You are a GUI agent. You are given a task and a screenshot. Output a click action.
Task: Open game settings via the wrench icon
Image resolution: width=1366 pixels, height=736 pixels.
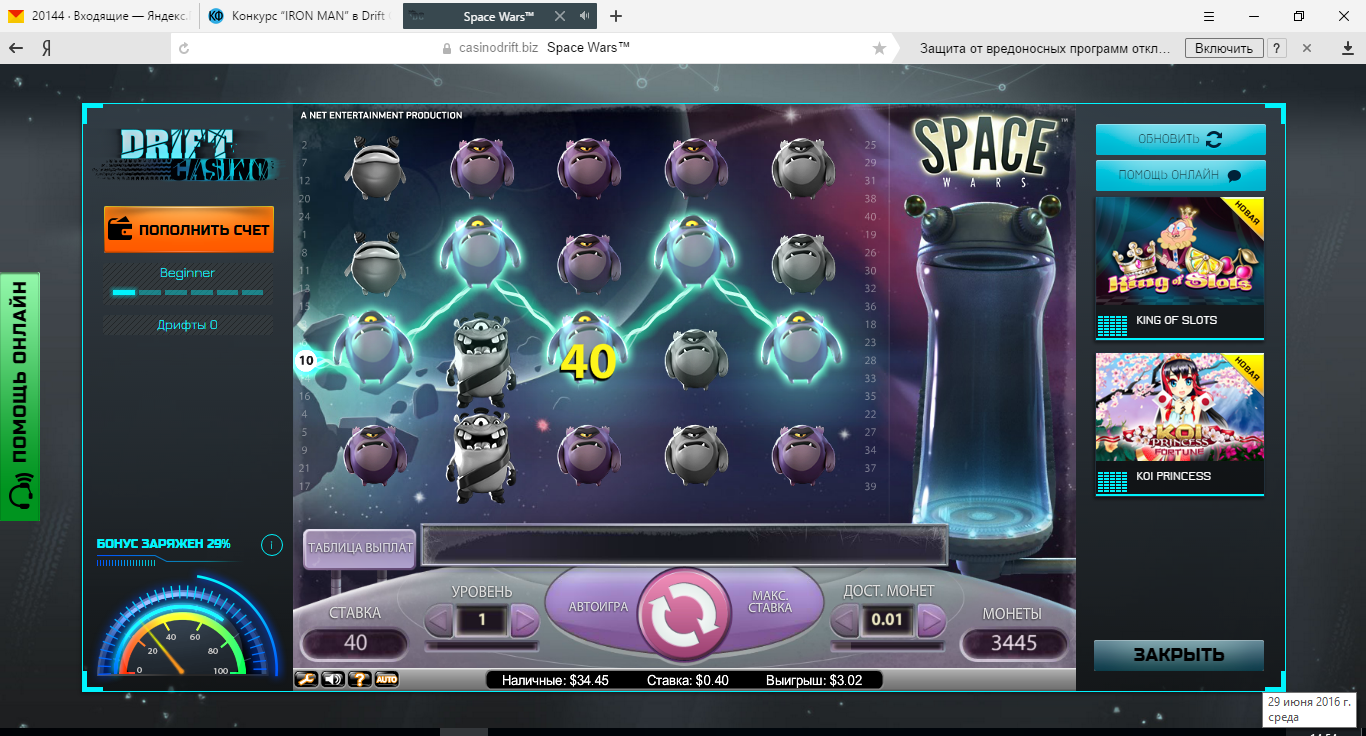pyautogui.click(x=306, y=679)
